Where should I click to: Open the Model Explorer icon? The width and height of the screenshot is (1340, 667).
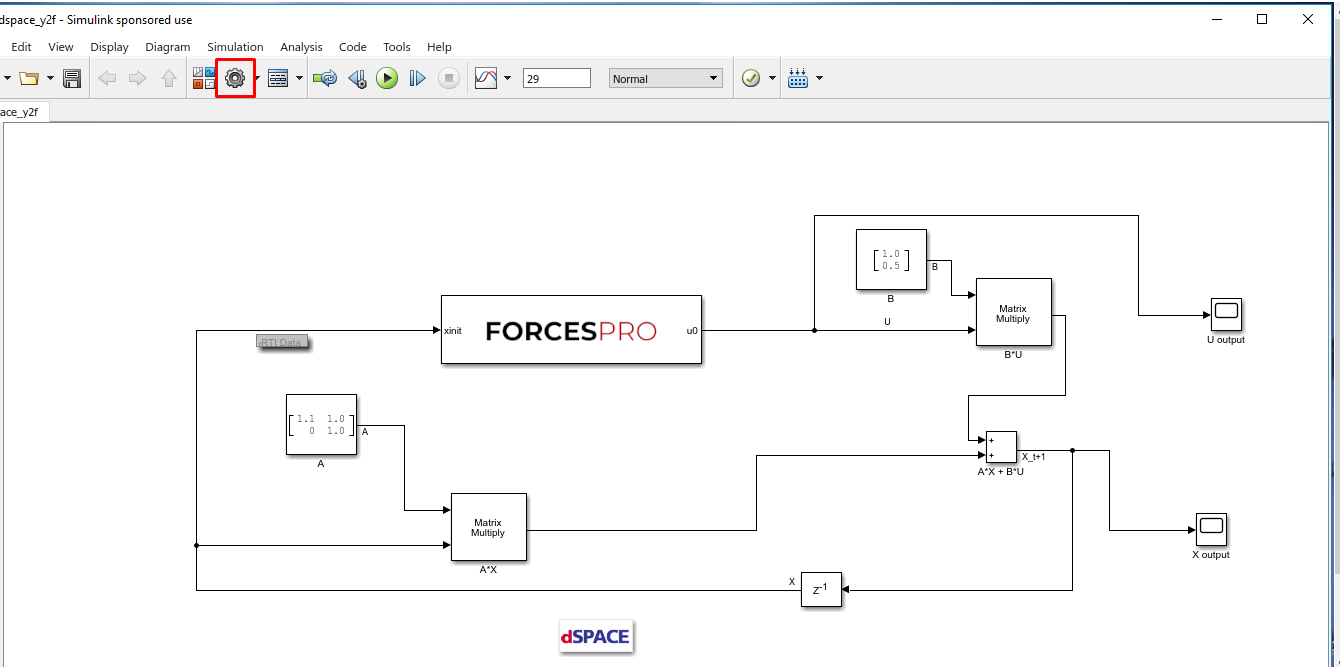coord(278,78)
